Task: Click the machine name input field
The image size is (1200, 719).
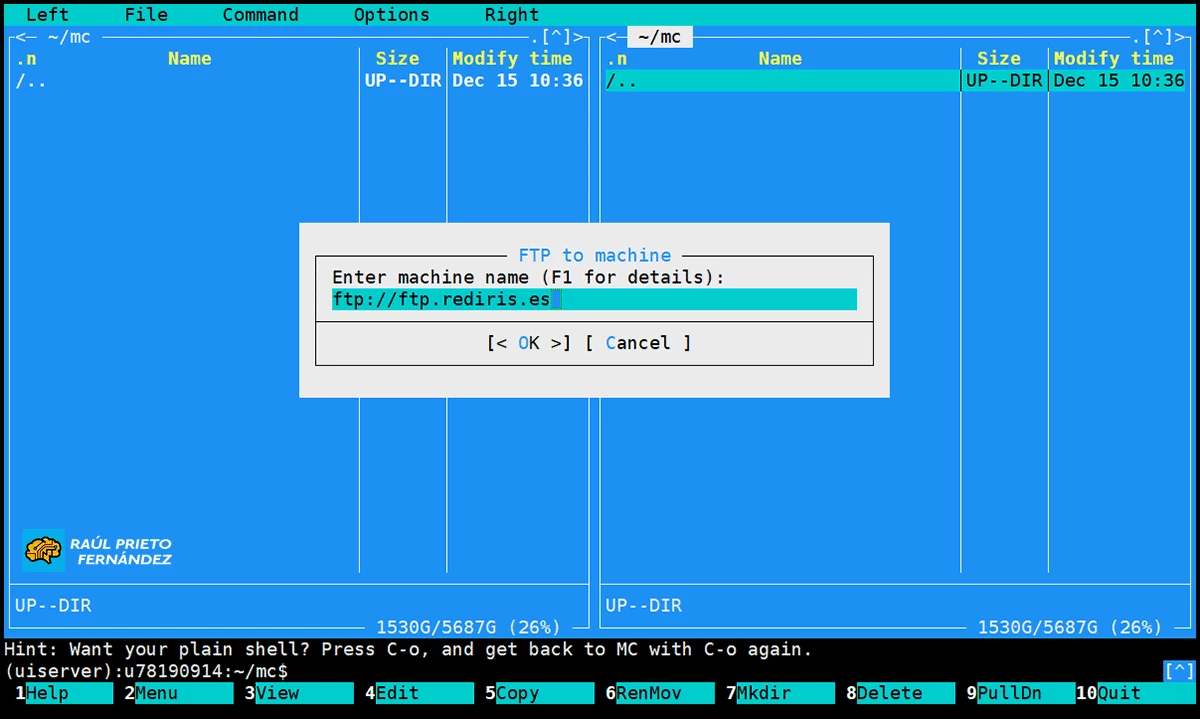Action: [x=594, y=299]
